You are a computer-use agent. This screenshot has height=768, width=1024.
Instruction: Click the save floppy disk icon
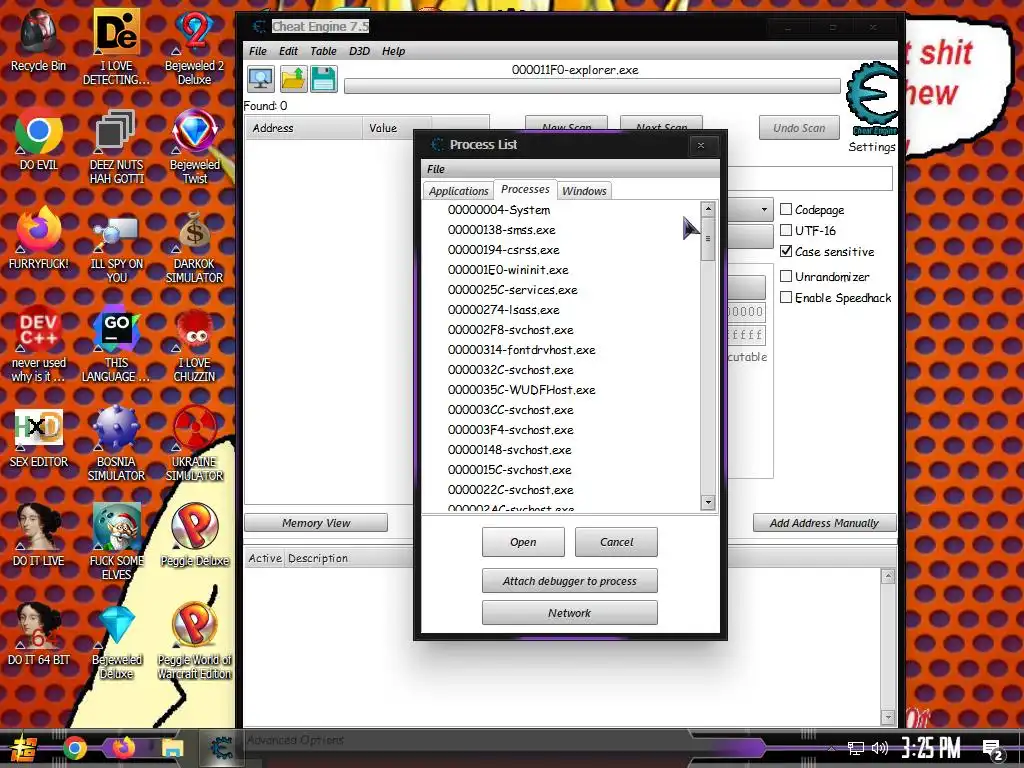324,80
